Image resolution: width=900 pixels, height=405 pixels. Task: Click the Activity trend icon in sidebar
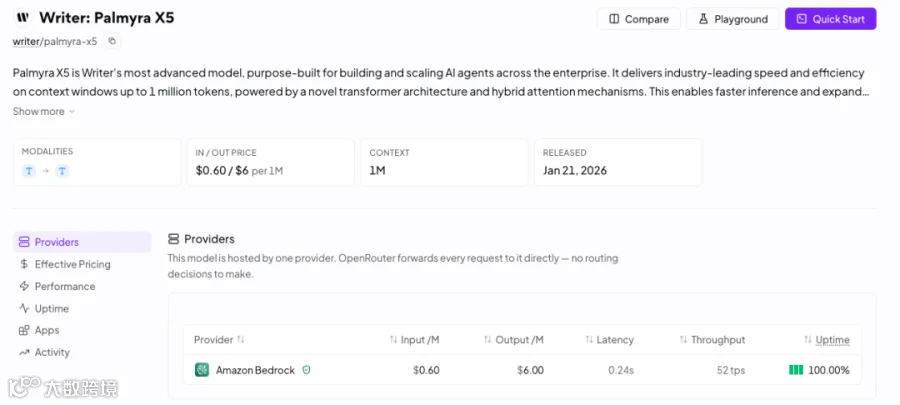24,352
